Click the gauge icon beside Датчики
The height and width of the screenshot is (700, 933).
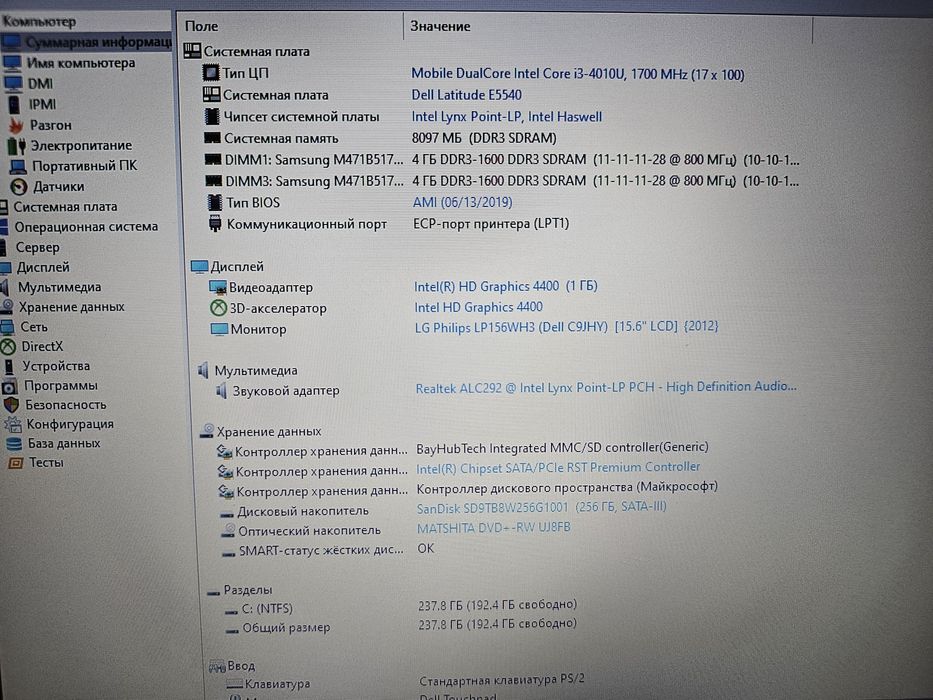coord(19,187)
